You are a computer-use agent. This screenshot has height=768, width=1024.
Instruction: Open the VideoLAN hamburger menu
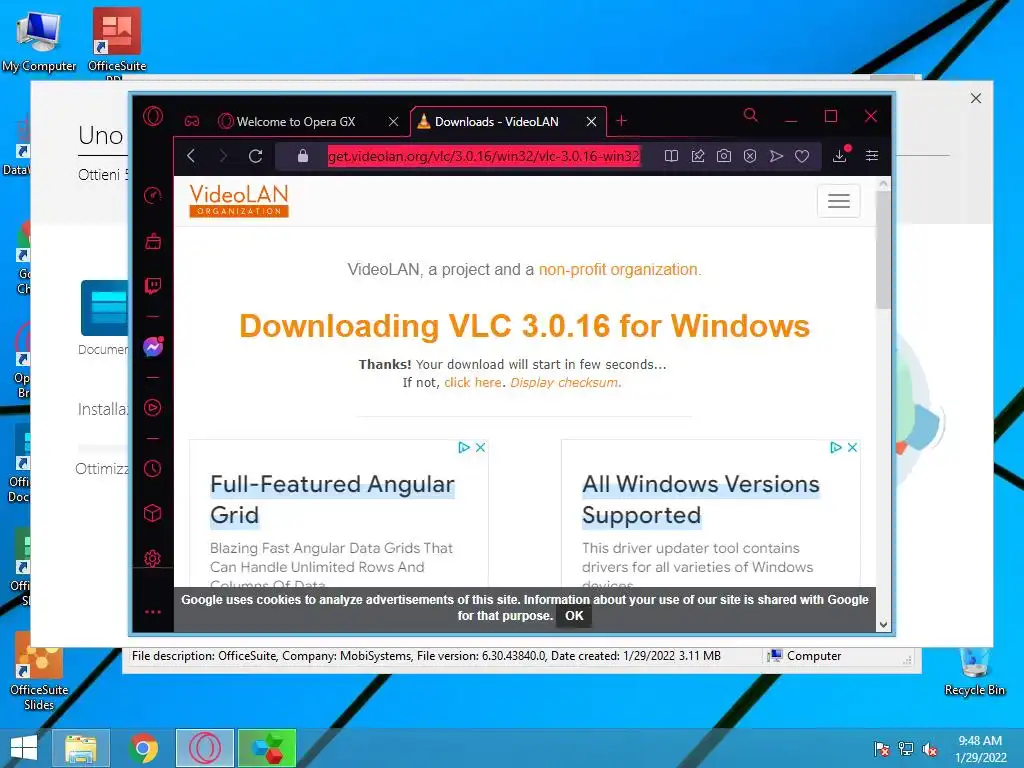pos(839,200)
